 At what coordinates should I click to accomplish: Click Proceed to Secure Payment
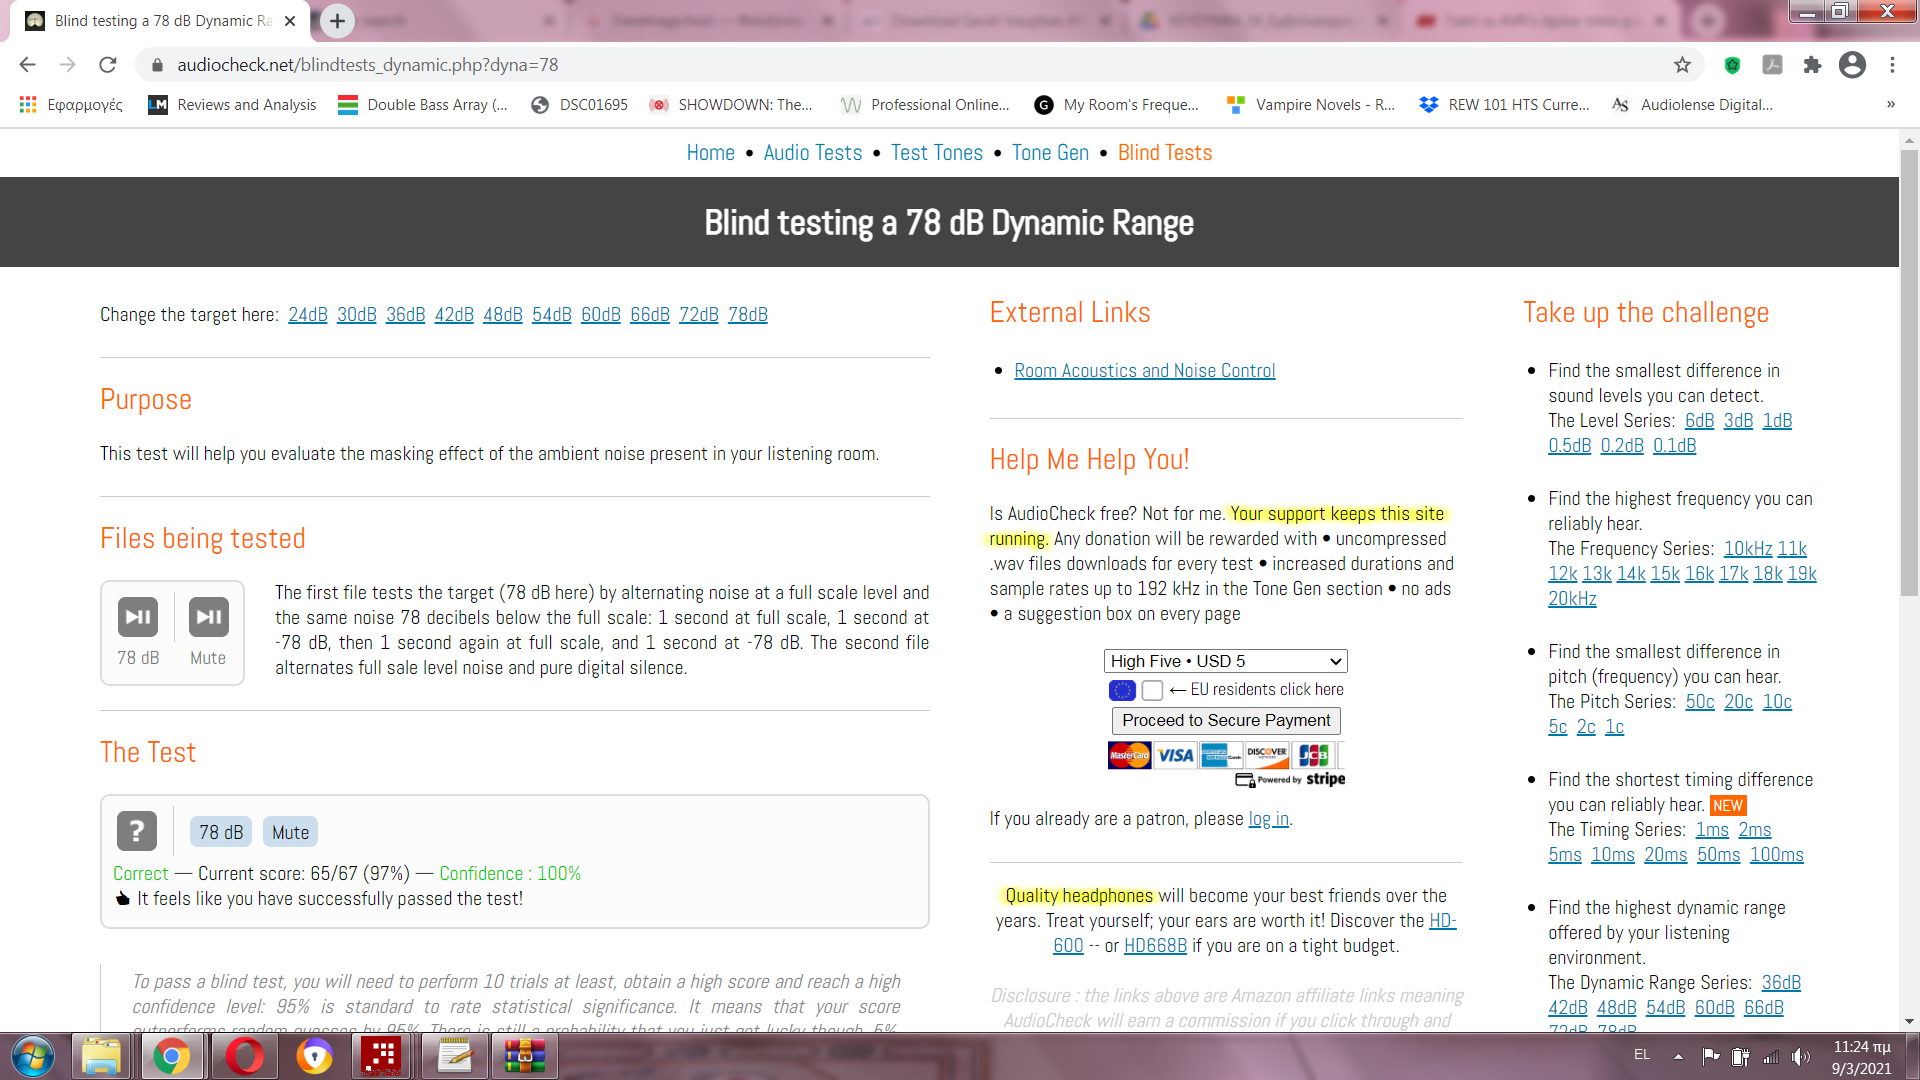click(x=1226, y=720)
